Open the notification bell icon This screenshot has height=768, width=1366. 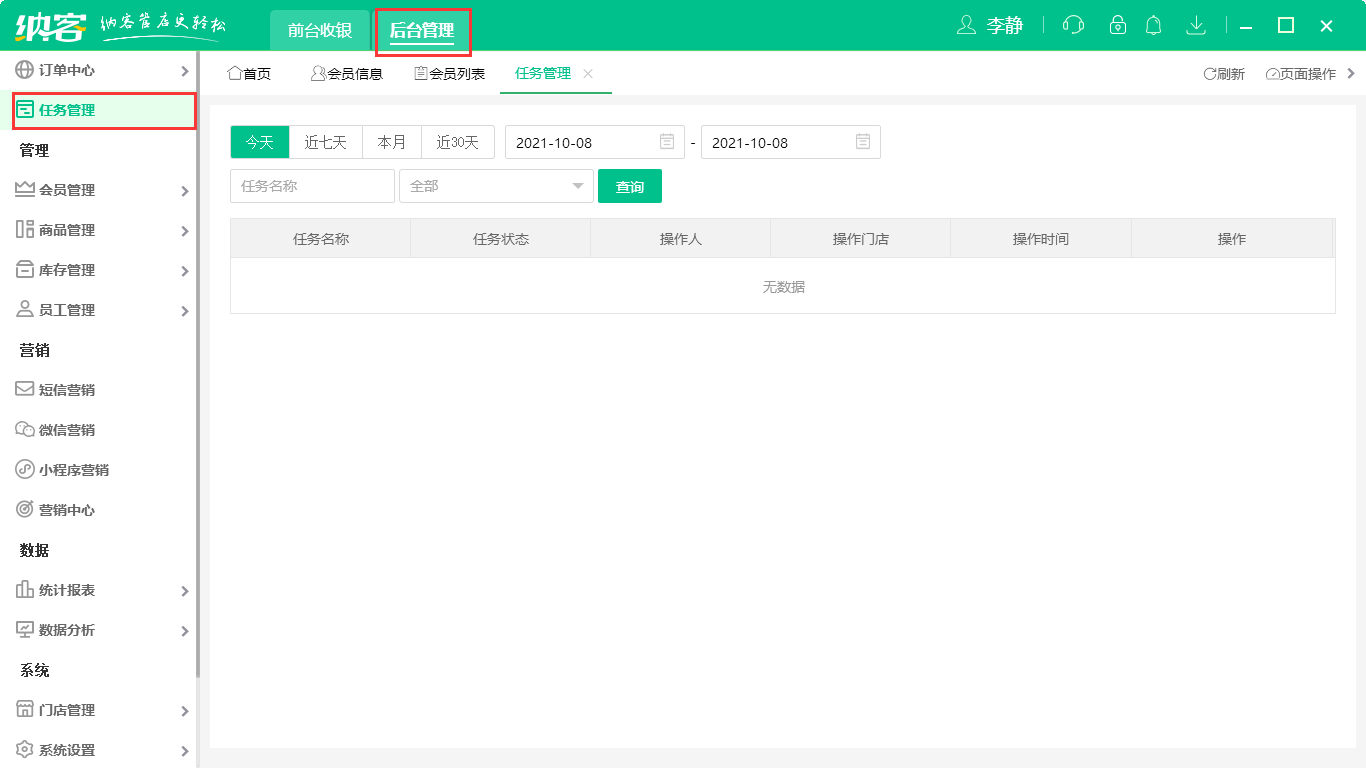(1153, 25)
